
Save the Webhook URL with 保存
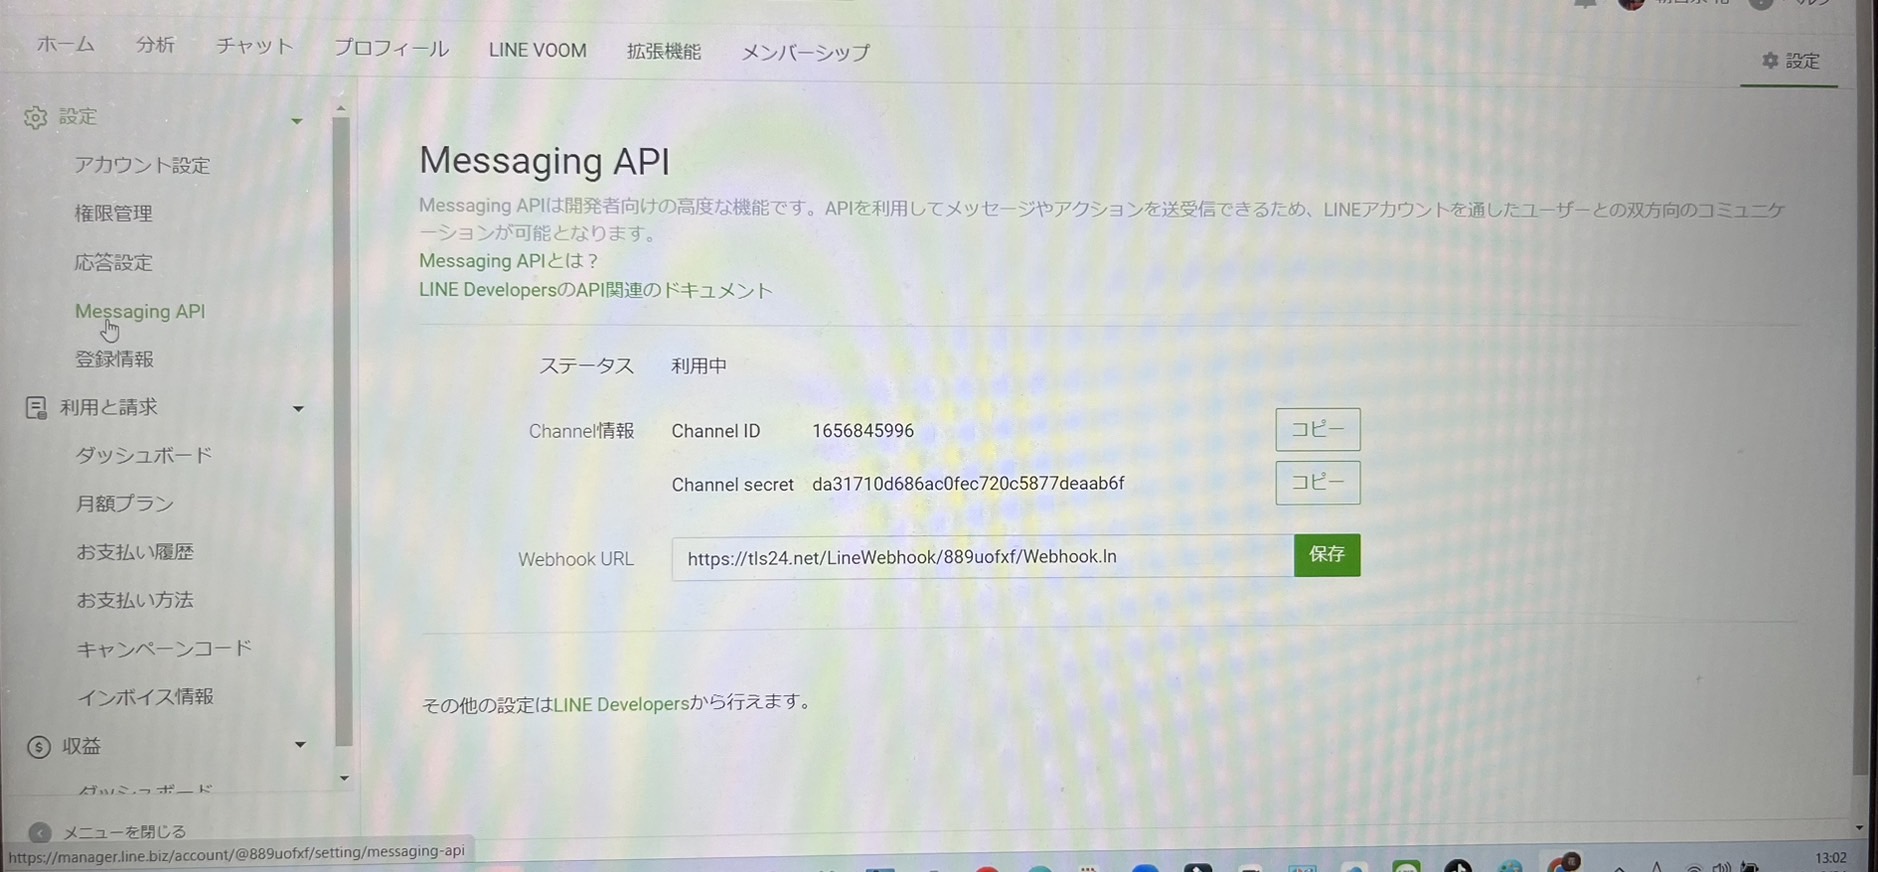[x=1327, y=555]
